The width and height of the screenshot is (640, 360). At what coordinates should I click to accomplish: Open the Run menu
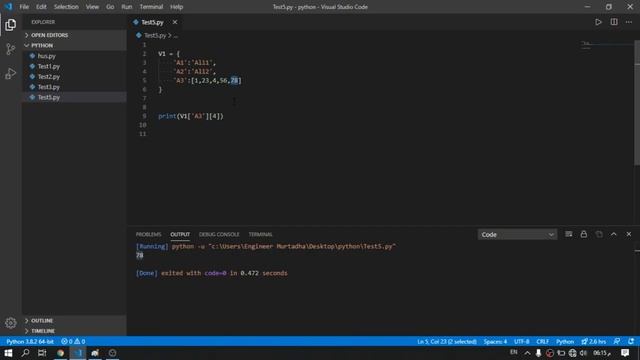pos(127,7)
